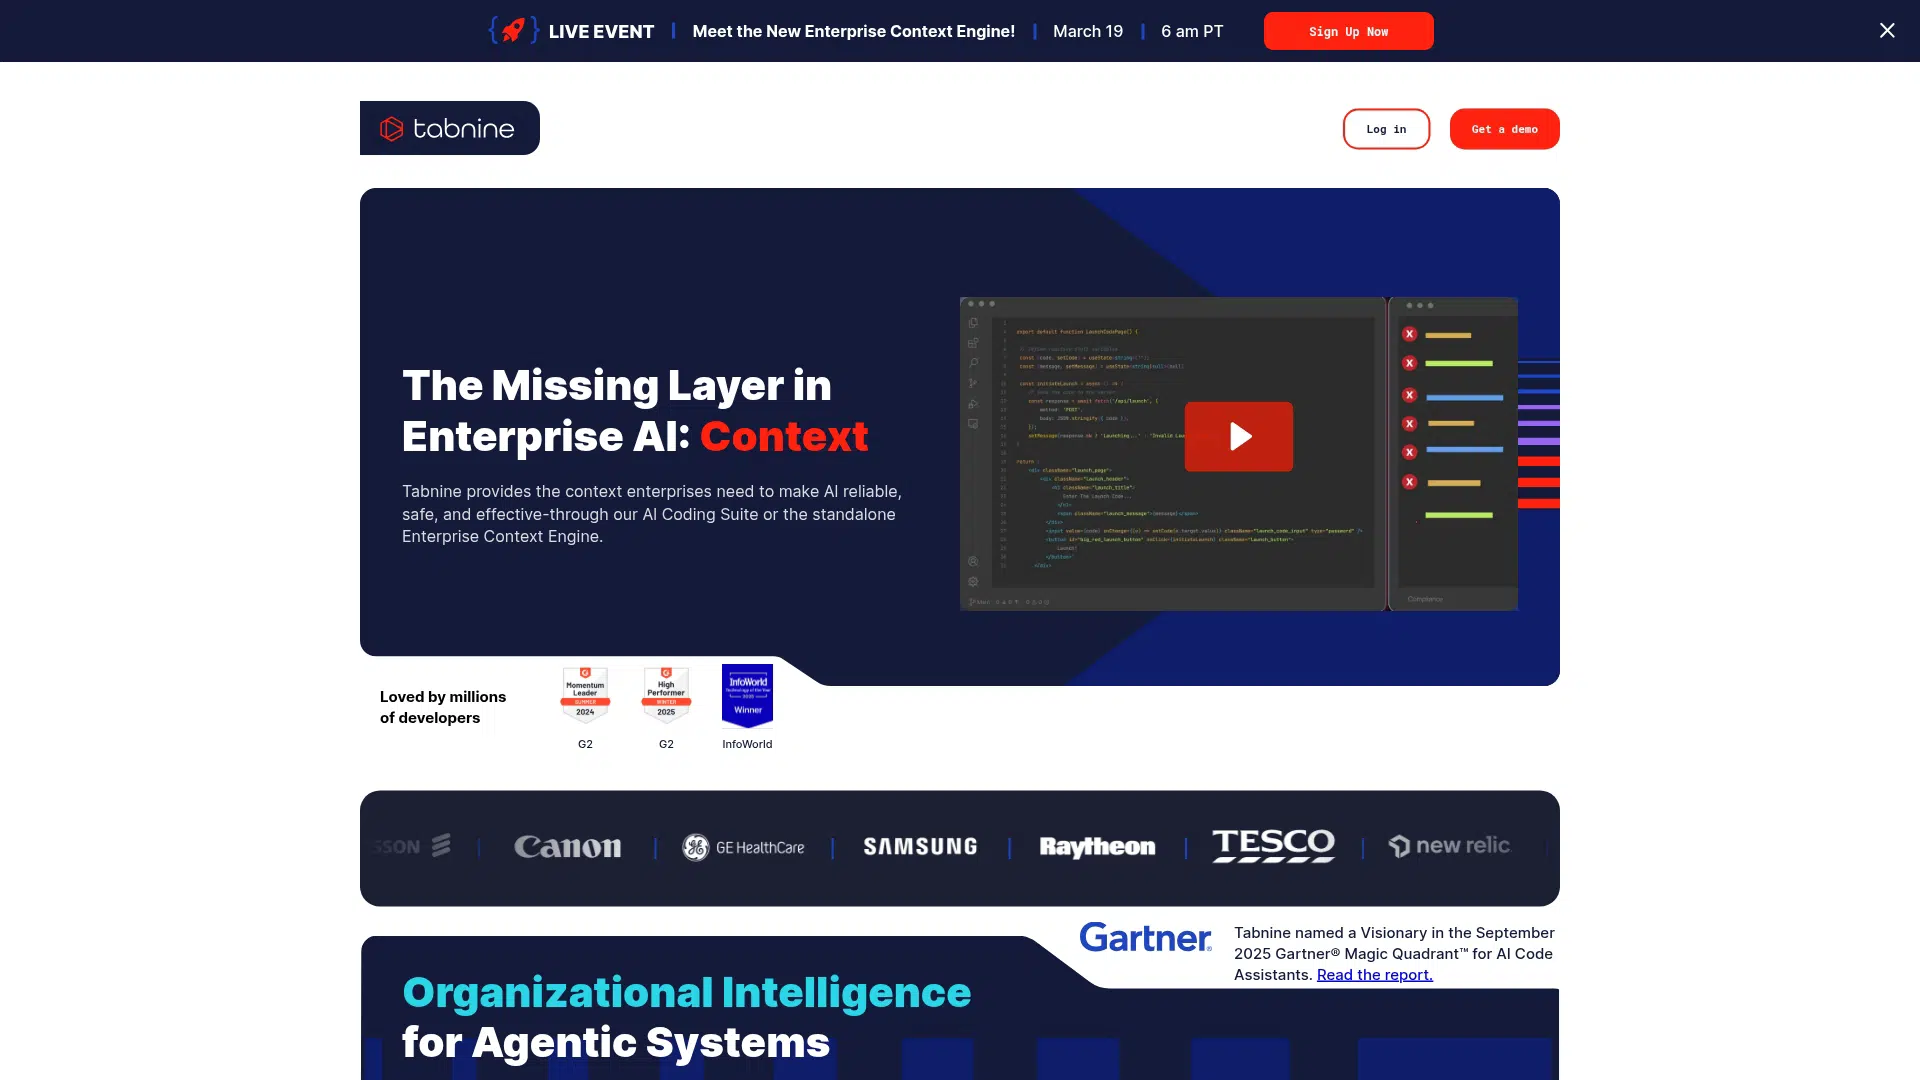Close the live event banner
This screenshot has width=1920, height=1080.
1886,31
